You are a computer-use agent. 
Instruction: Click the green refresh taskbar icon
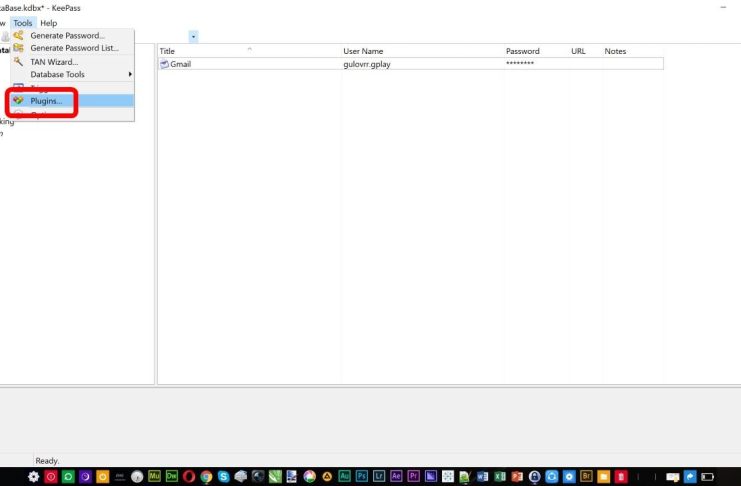pyautogui.click(x=68, y=477)
